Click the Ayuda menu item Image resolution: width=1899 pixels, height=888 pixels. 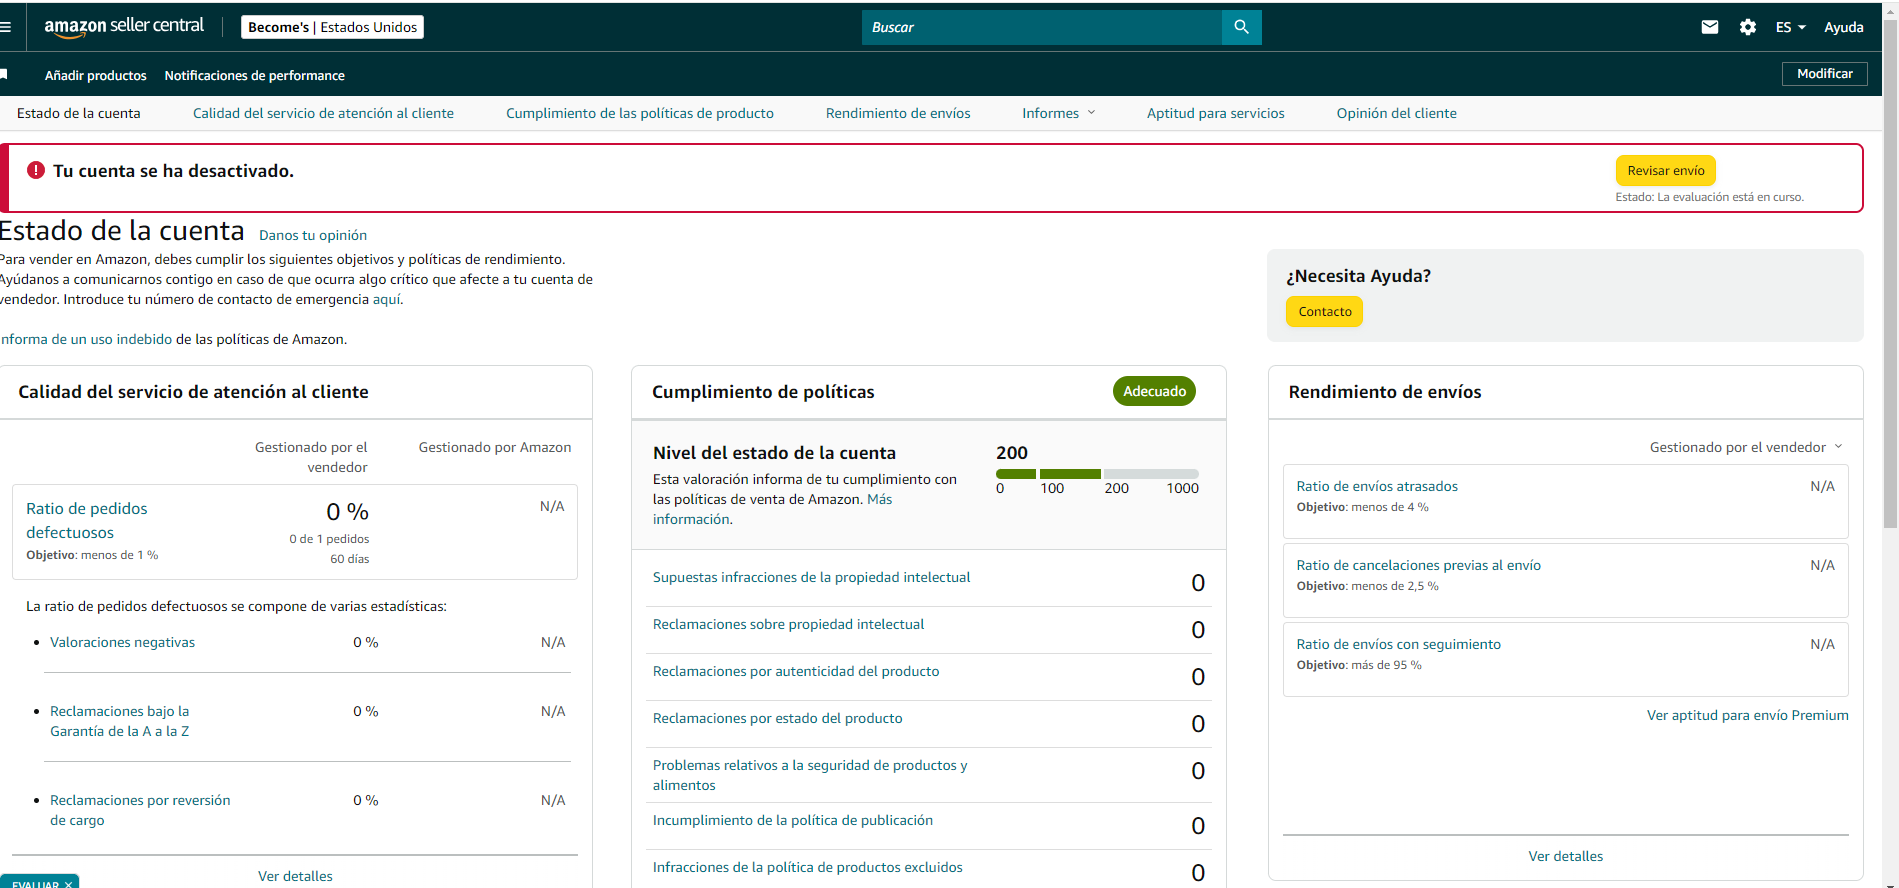coord(1843,27)
